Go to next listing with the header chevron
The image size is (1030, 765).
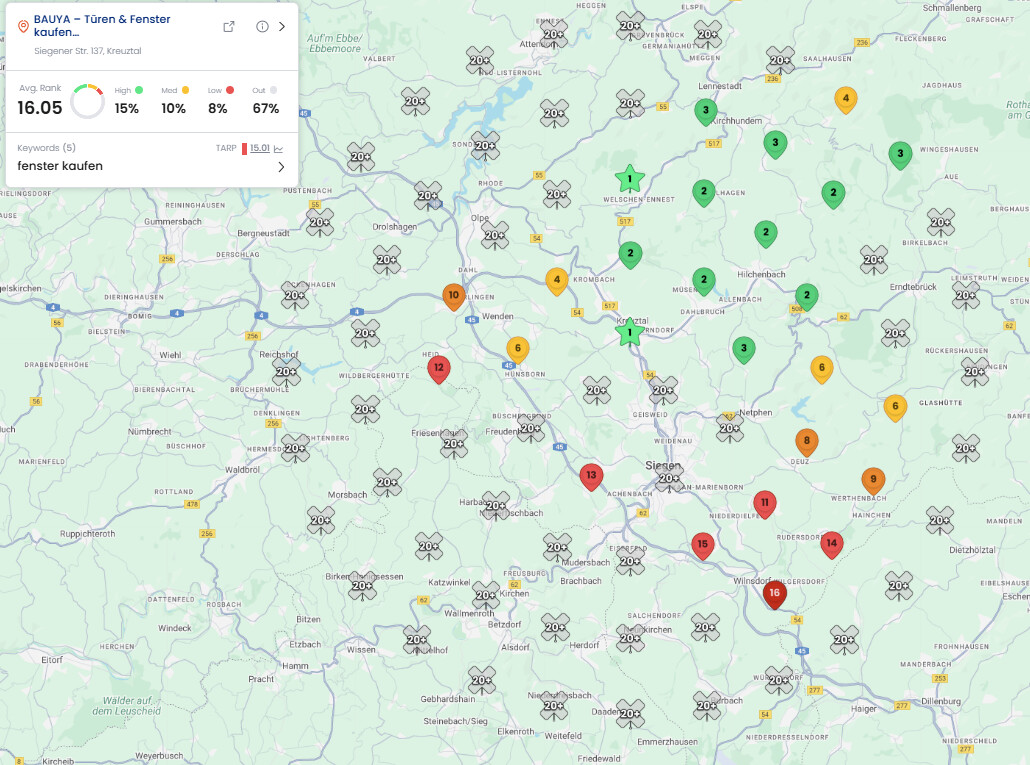point(282,27)
